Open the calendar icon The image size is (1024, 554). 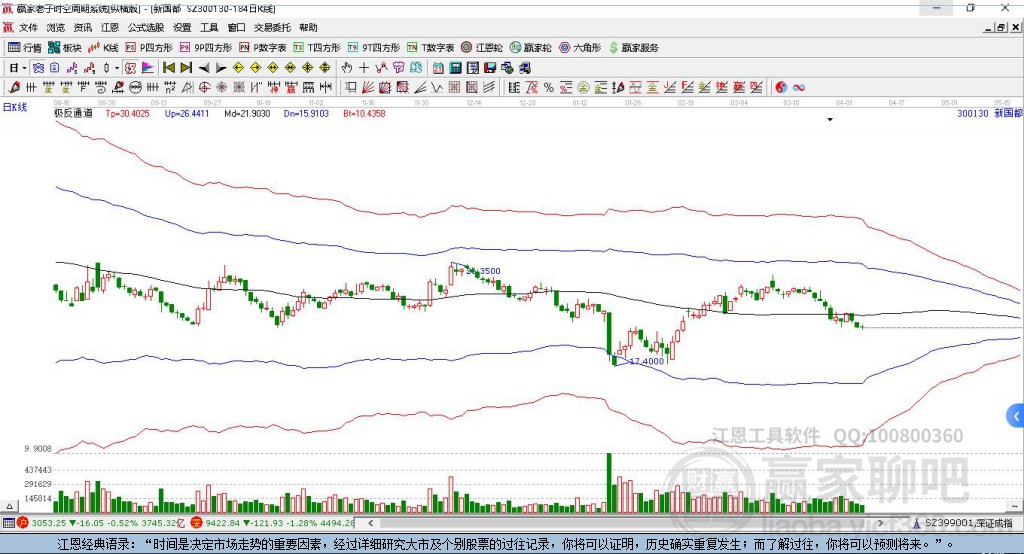[438, 68]
